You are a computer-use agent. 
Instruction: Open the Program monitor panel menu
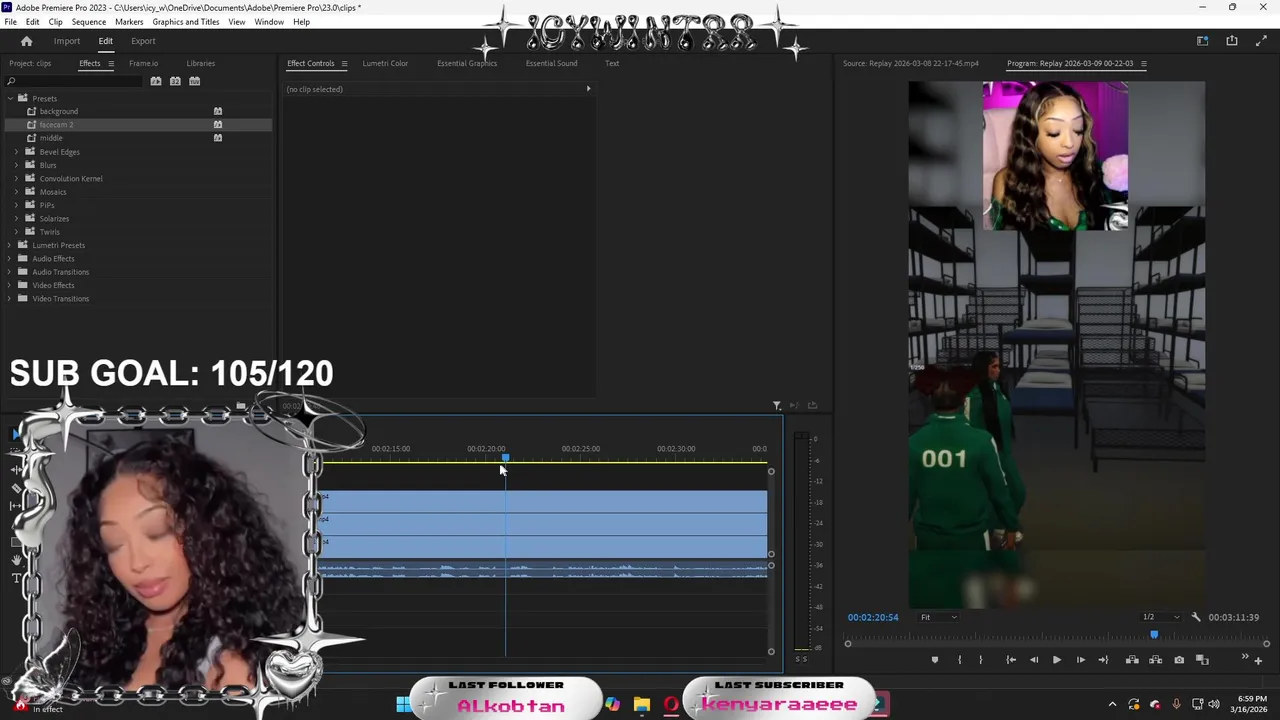point(1143,63)
